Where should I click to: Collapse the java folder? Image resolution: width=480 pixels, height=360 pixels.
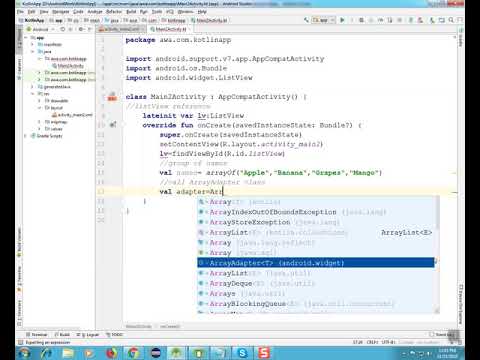point(32,52)
